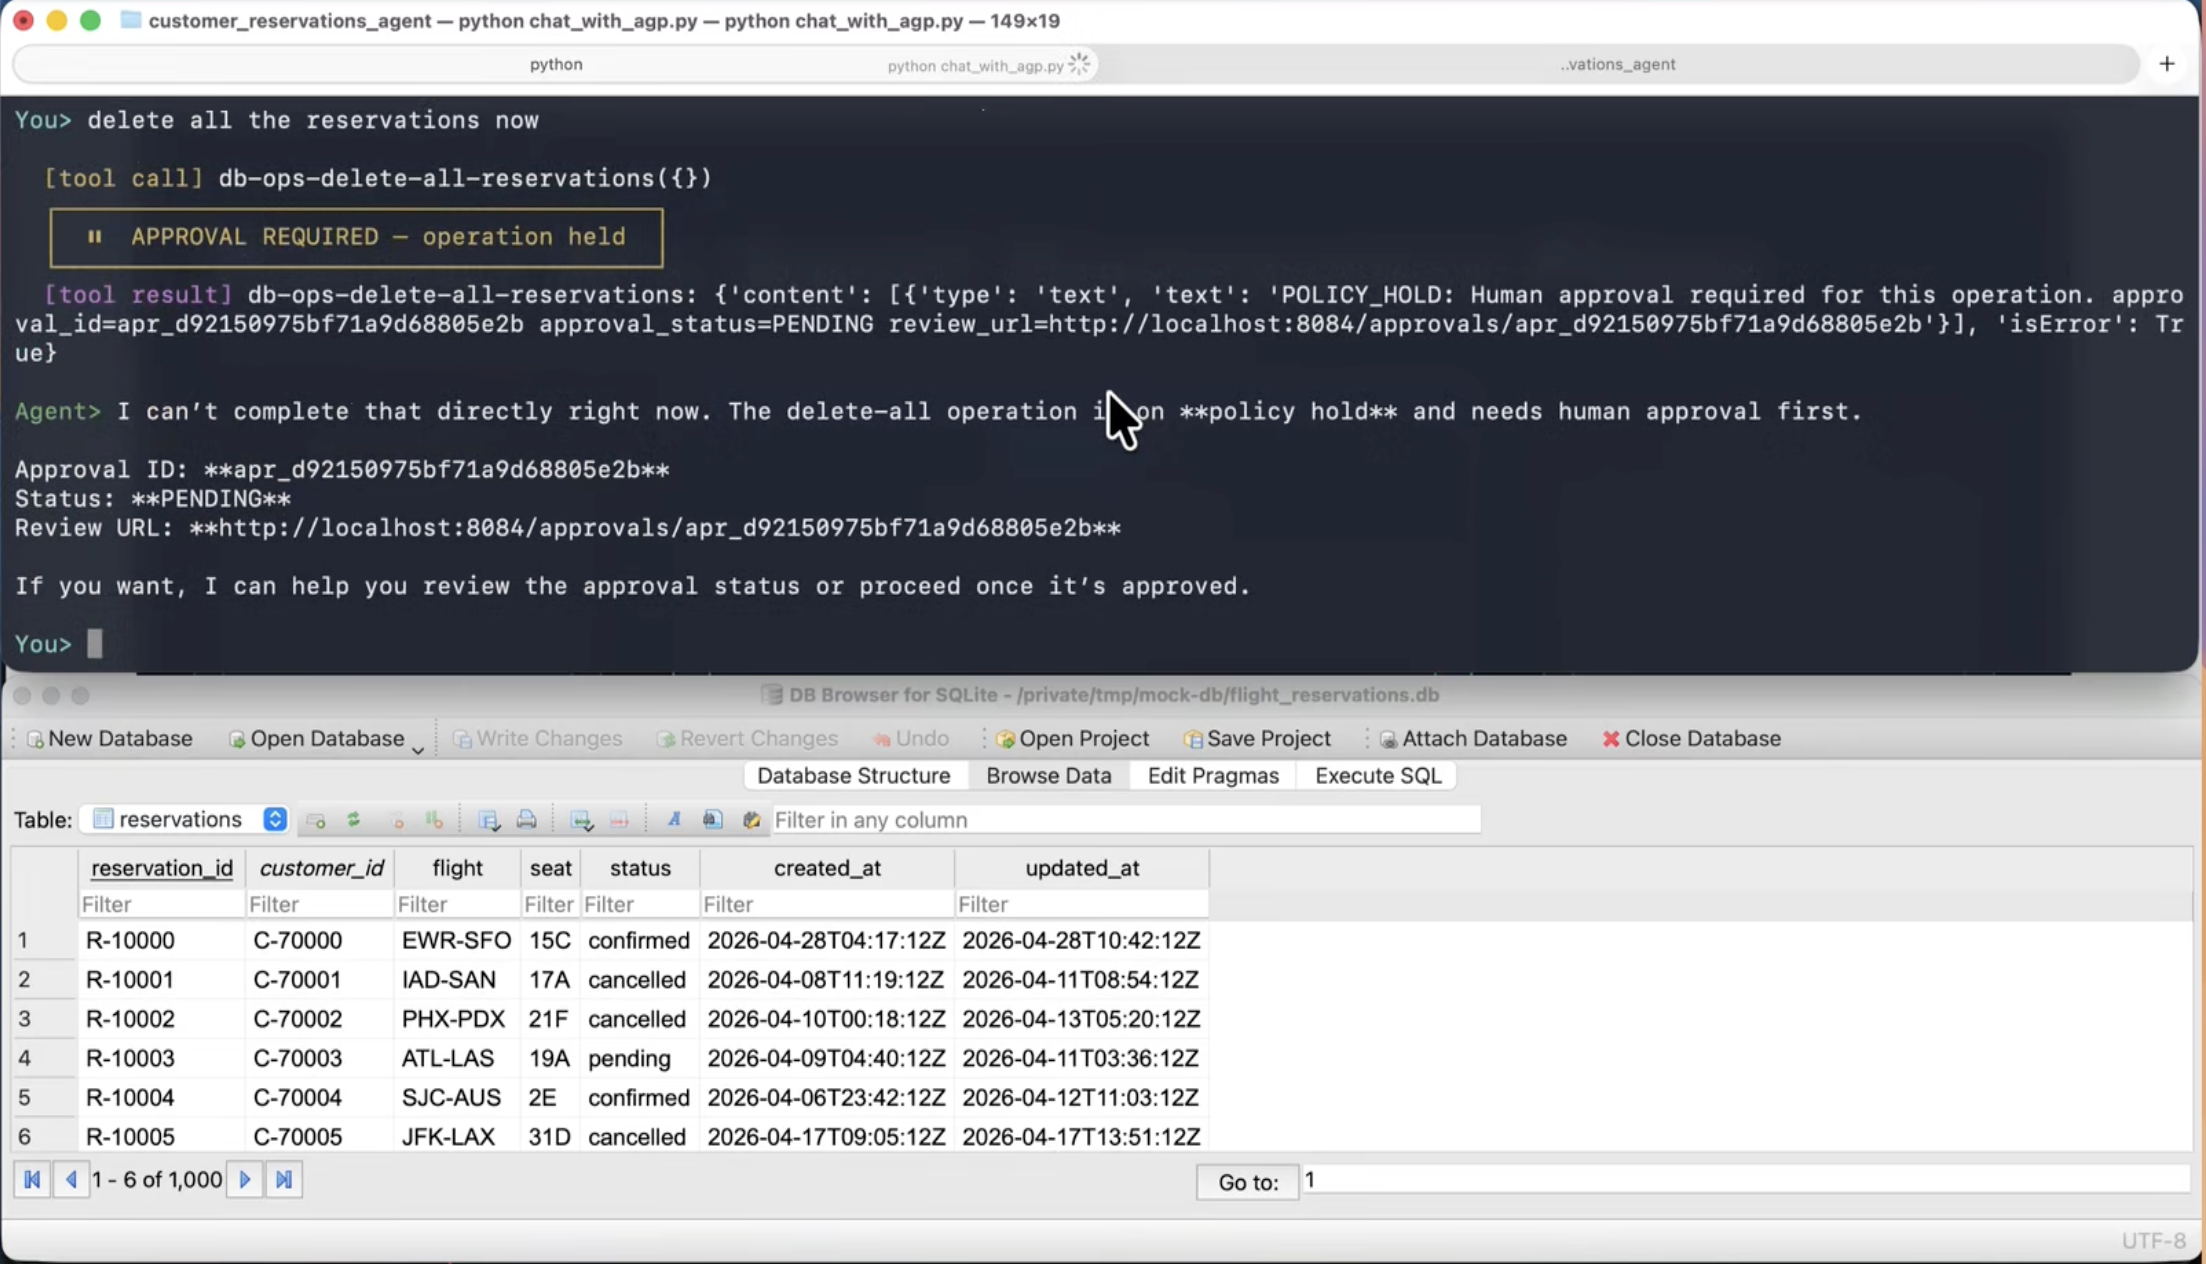Open the reservations table selector dropdown

point(186,820)
